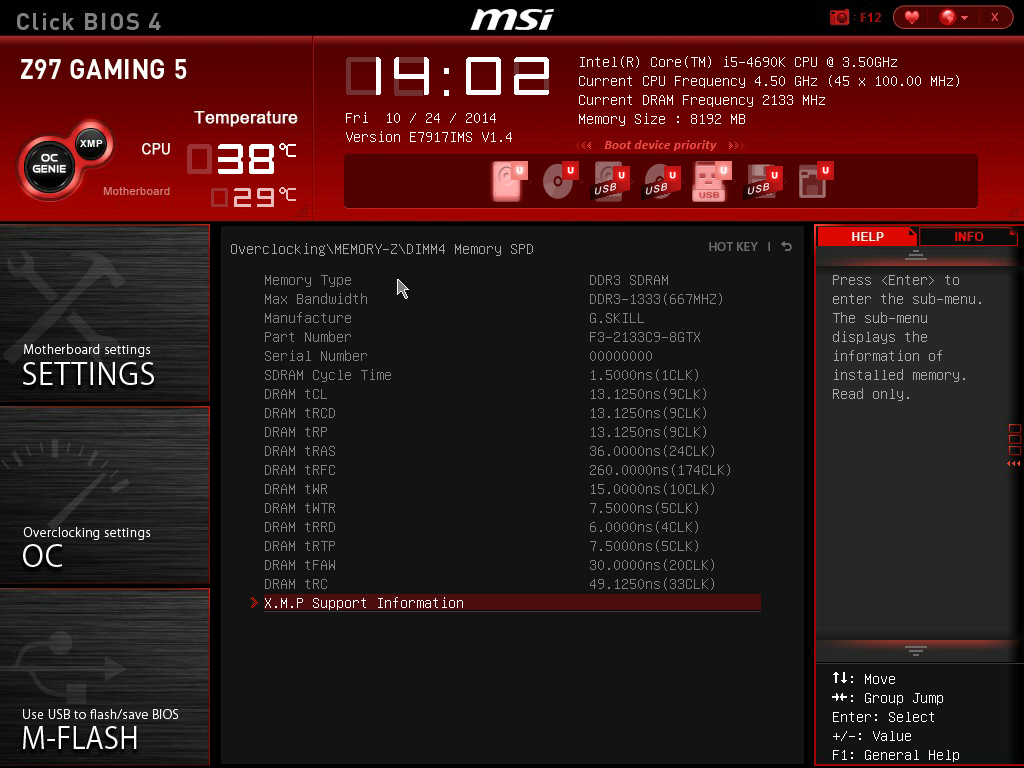Select the CD/DVD boot device icon
This screenshot has height=768, width=1024.
click(560, 181)
